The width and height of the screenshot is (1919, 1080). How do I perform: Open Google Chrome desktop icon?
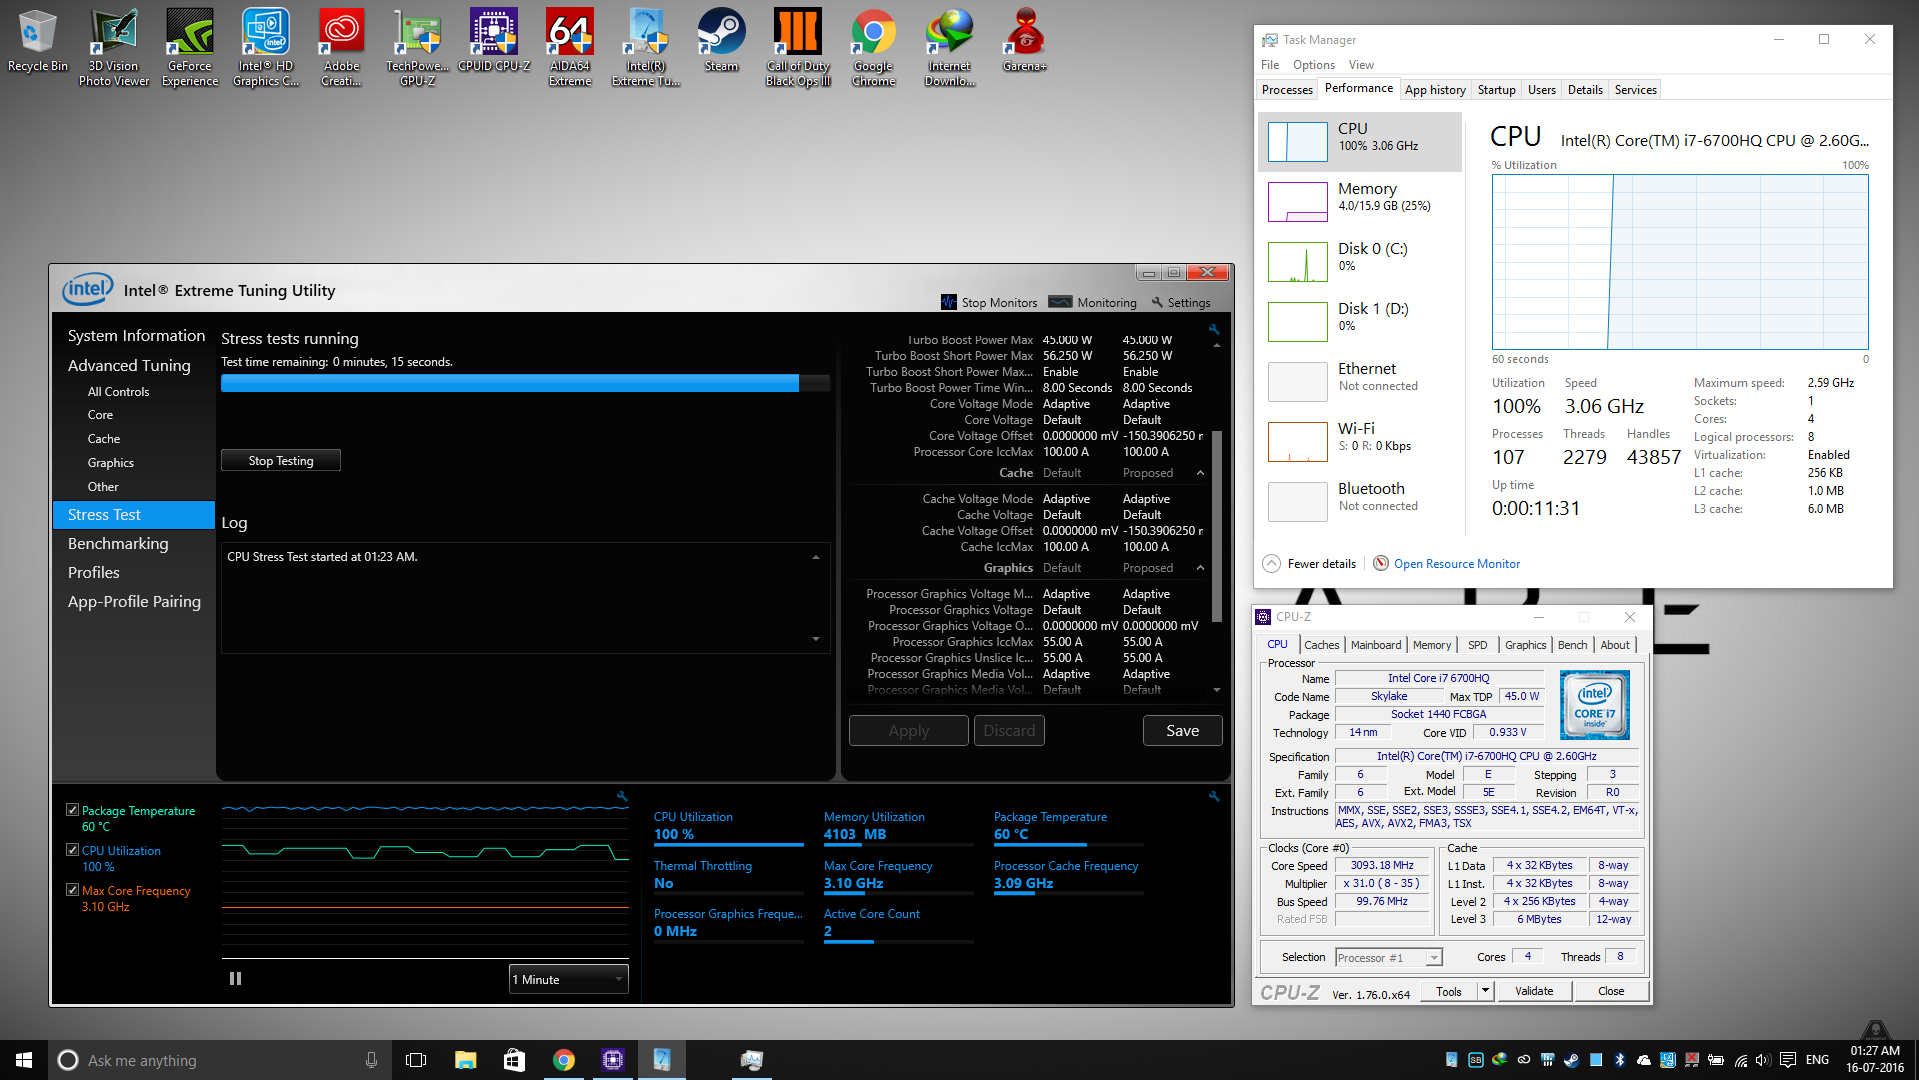click(x=873, y=47)
